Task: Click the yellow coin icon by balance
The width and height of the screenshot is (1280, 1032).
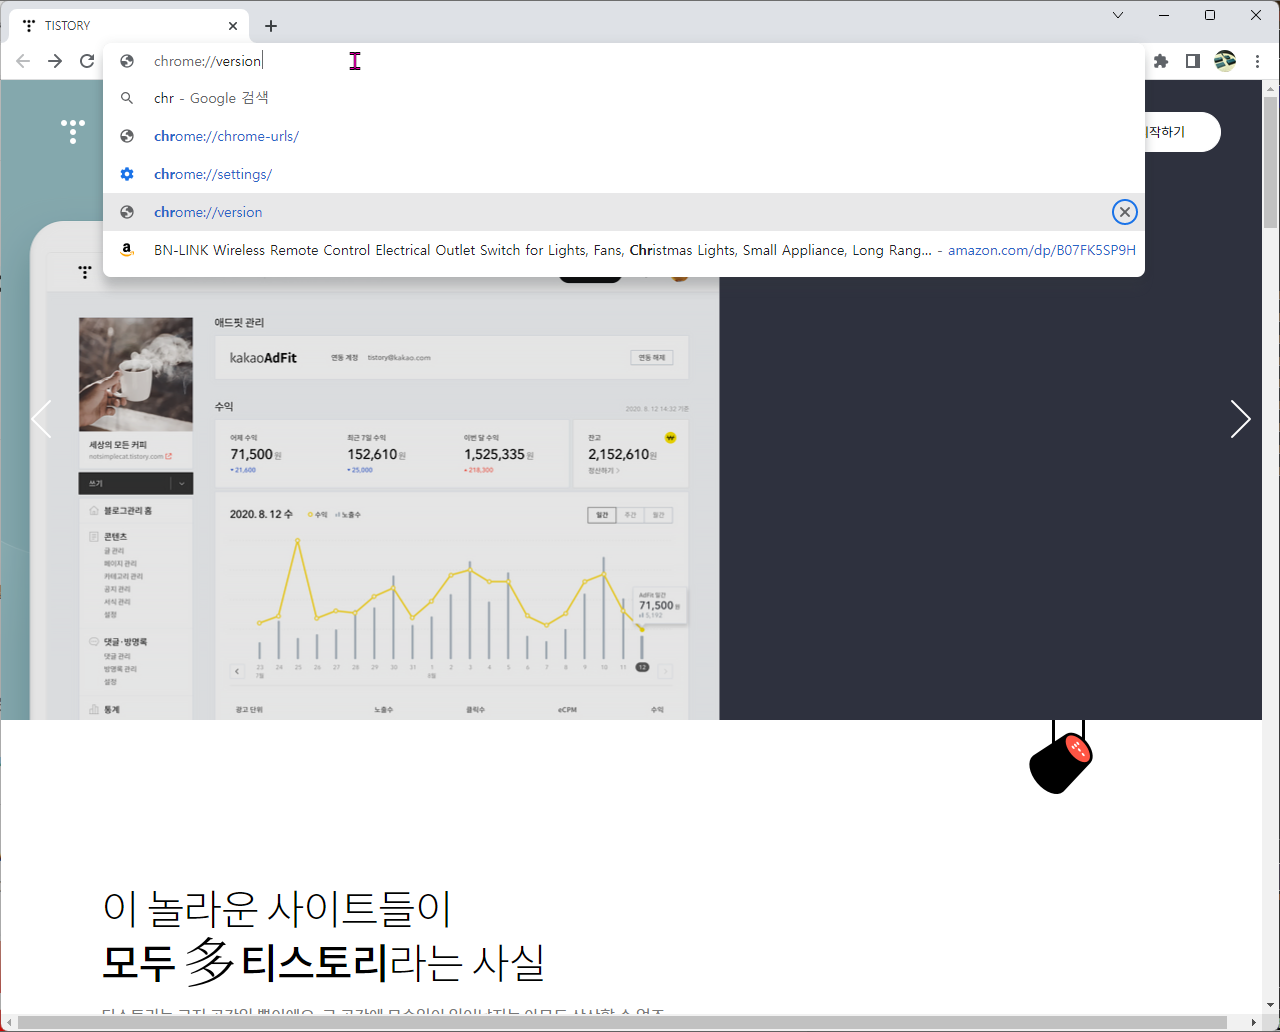Action: tap(671, 438)
